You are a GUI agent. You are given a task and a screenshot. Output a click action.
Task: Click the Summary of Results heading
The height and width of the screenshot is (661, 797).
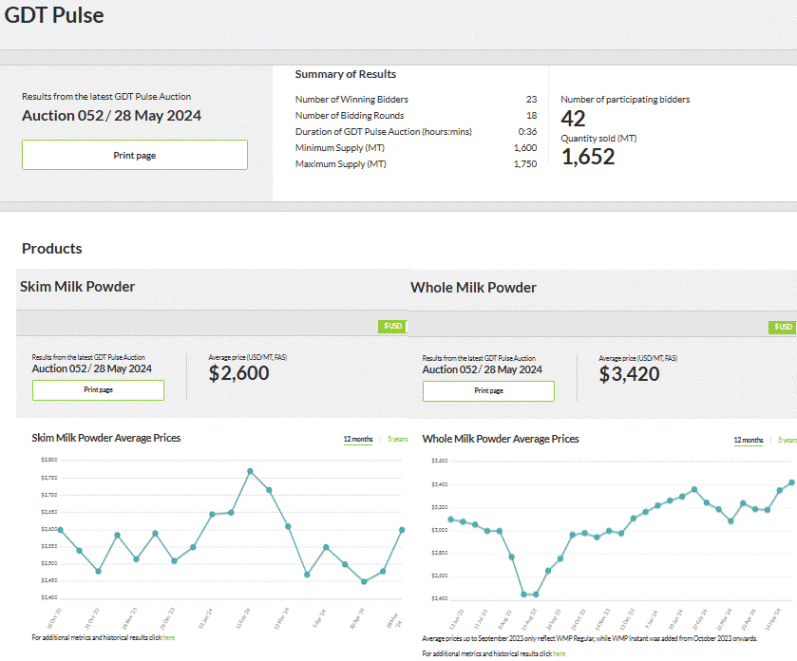(x=346, y=74)
